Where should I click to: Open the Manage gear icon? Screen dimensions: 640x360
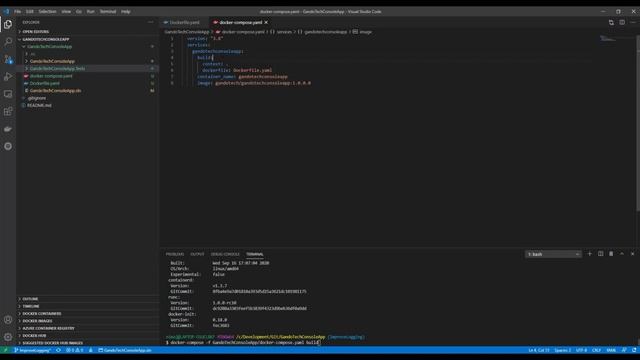[8, 337]
